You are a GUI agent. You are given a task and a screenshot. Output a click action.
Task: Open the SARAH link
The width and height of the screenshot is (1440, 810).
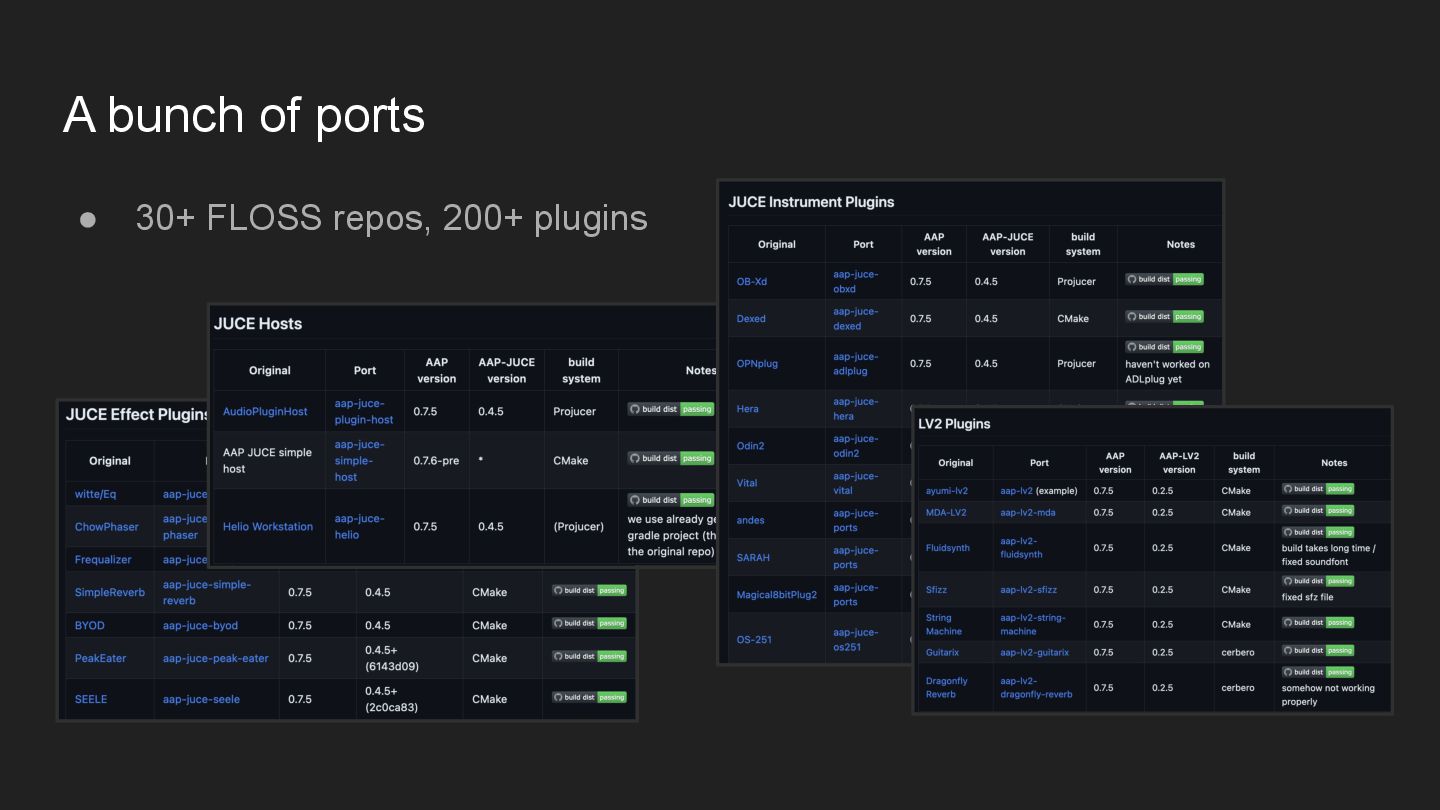coord(753,557)
